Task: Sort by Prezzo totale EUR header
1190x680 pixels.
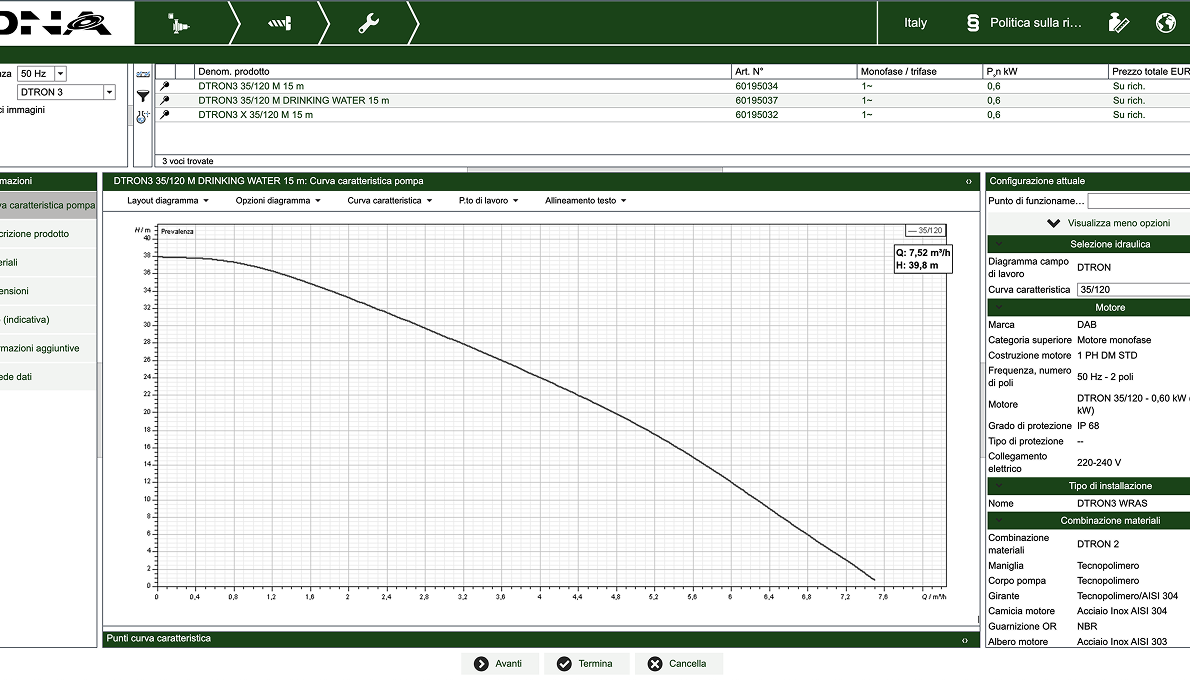Action: (1149, 71)
